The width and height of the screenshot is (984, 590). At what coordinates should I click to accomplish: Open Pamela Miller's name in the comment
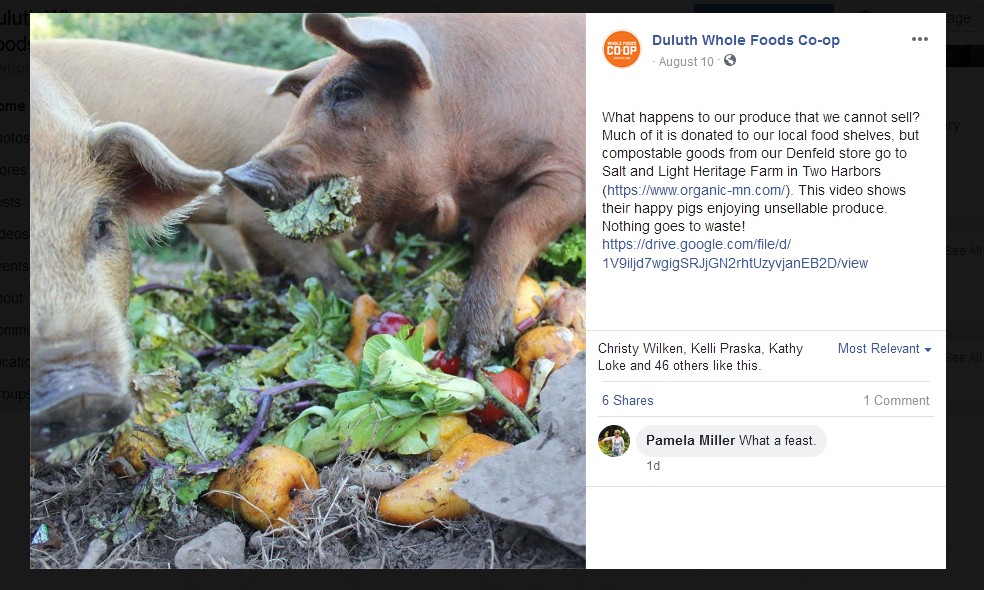690,440
